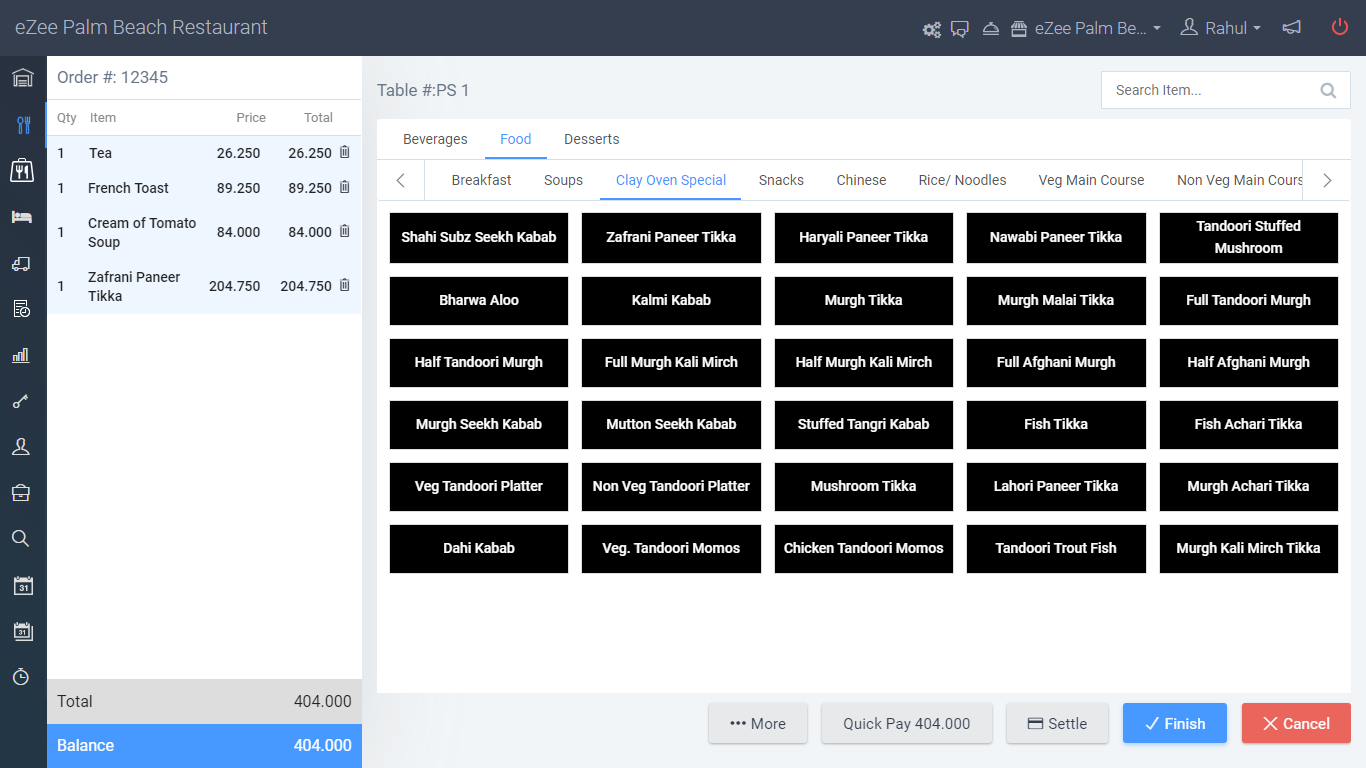Click the Tea item name in order
The height and width of the screenshot is (768, 1366).
(100, 153)
